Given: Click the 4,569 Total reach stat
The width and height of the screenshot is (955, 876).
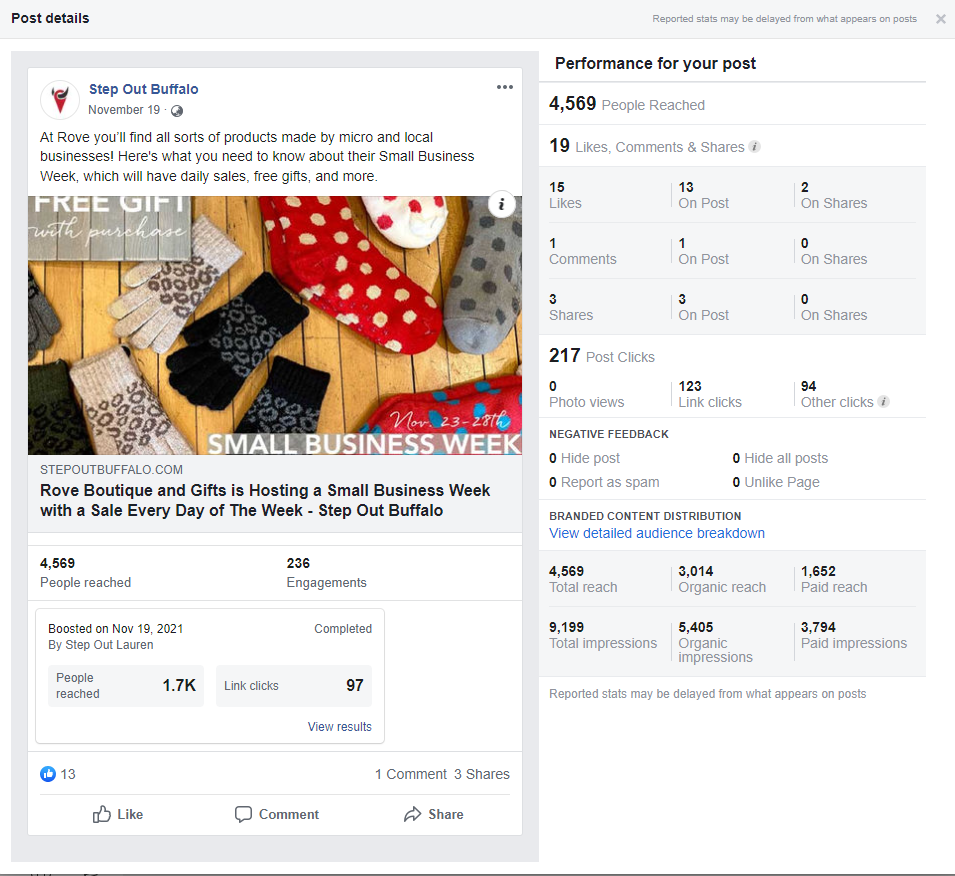Looking at the screenshot, I should (583, 579).
